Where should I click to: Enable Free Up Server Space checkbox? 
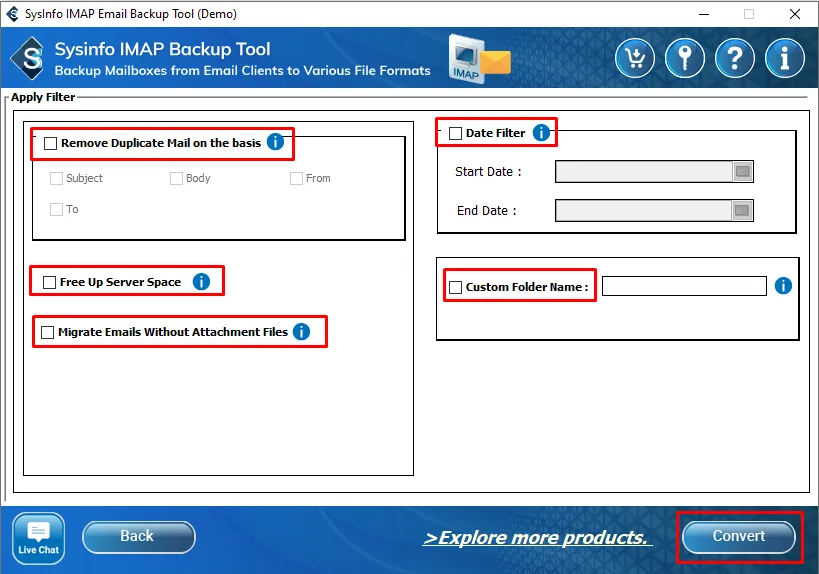[x=50, y=283]
